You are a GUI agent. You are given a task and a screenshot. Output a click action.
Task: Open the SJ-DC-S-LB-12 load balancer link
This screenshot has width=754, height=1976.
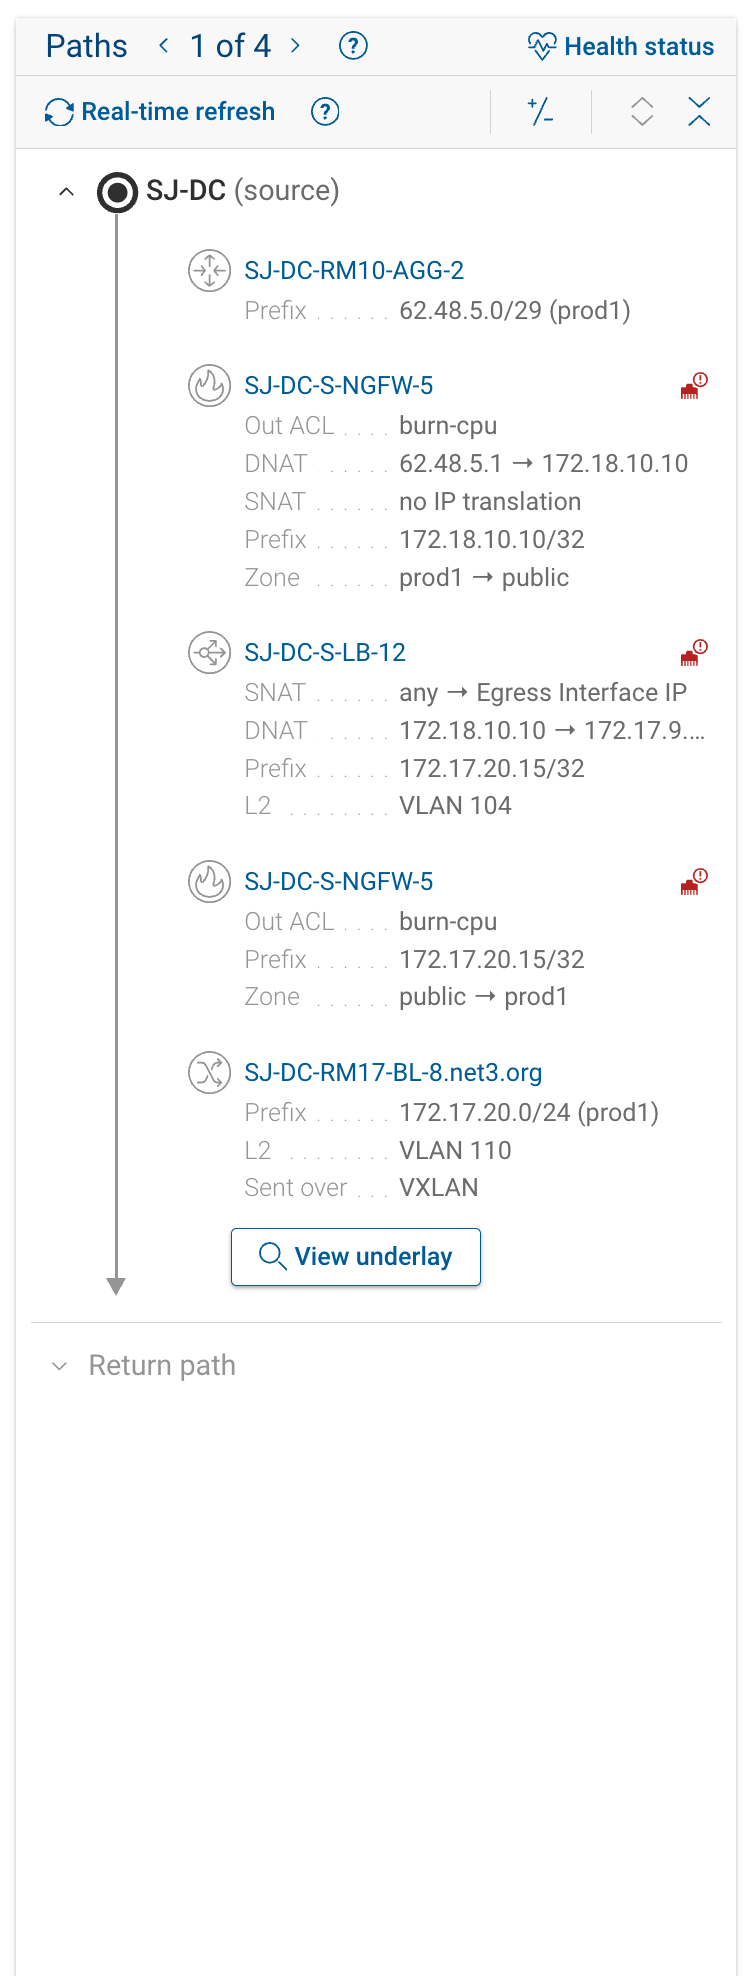pyautogui.click(x=325, y=653)
